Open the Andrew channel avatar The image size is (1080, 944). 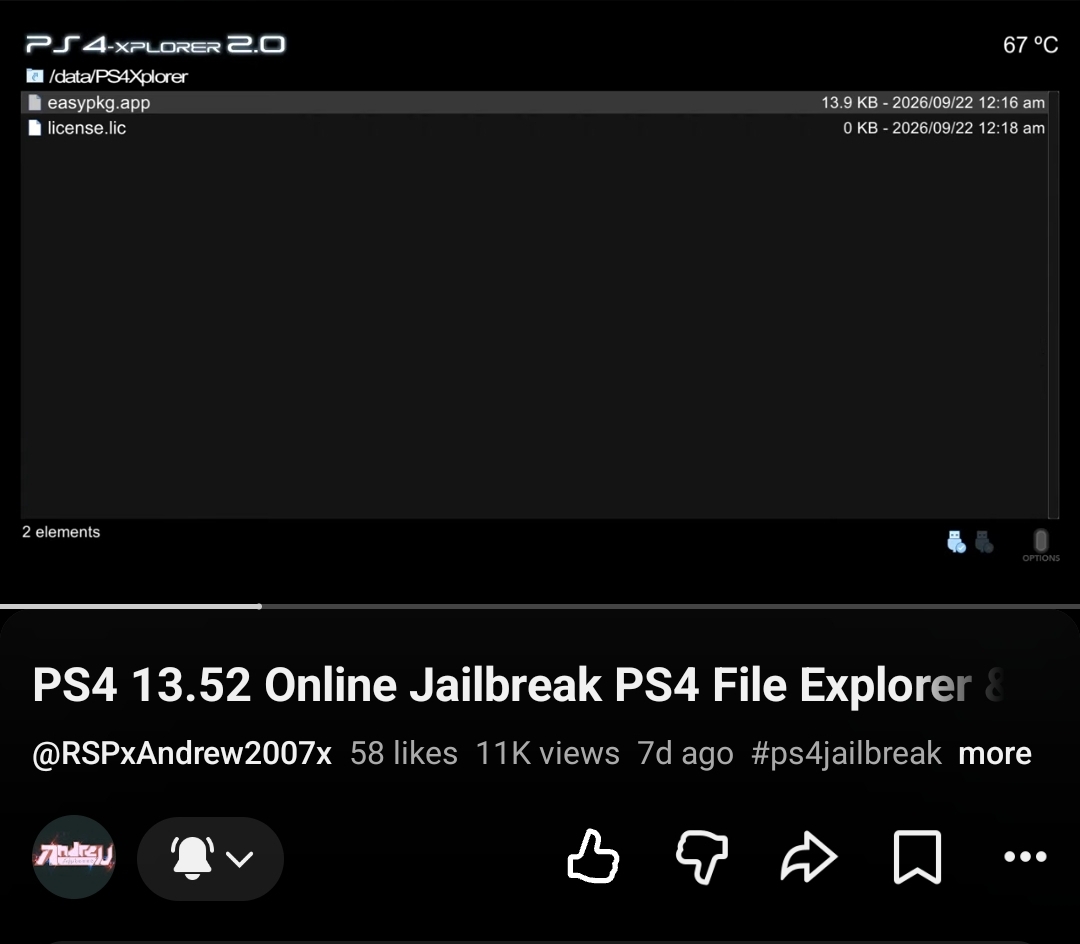(x=74, y=857)
